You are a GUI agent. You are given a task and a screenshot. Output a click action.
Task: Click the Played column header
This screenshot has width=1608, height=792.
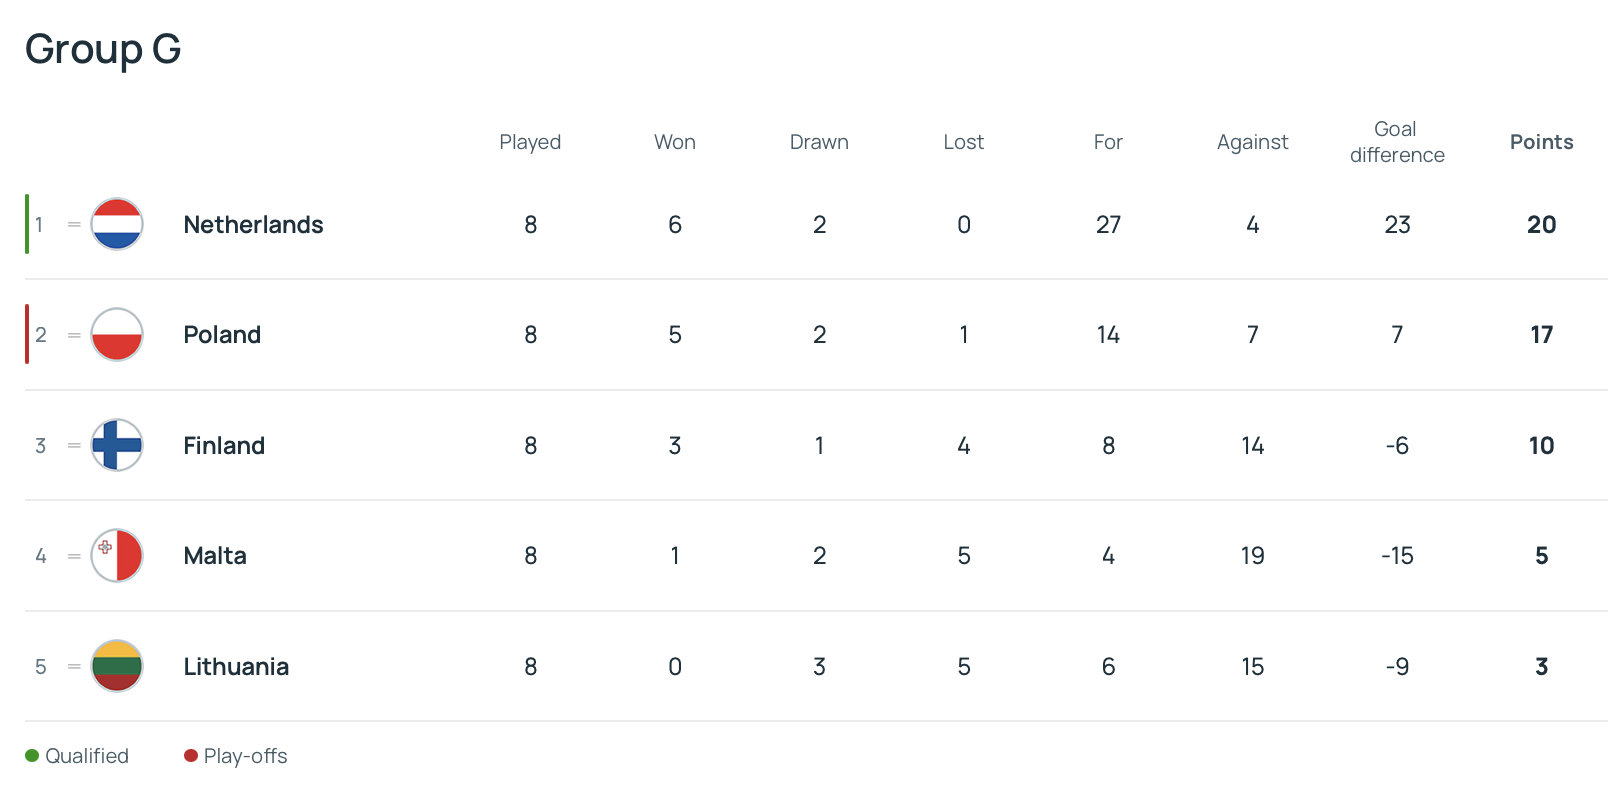(x=530, y=142)
